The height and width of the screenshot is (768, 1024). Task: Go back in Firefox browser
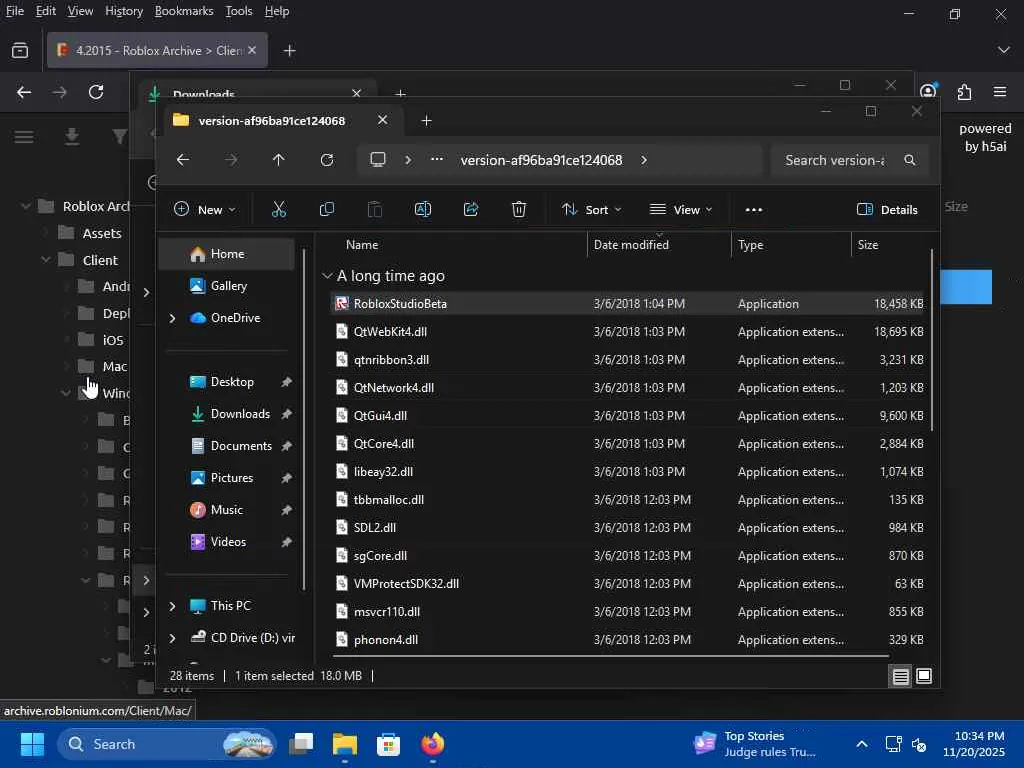coord(24,92)
